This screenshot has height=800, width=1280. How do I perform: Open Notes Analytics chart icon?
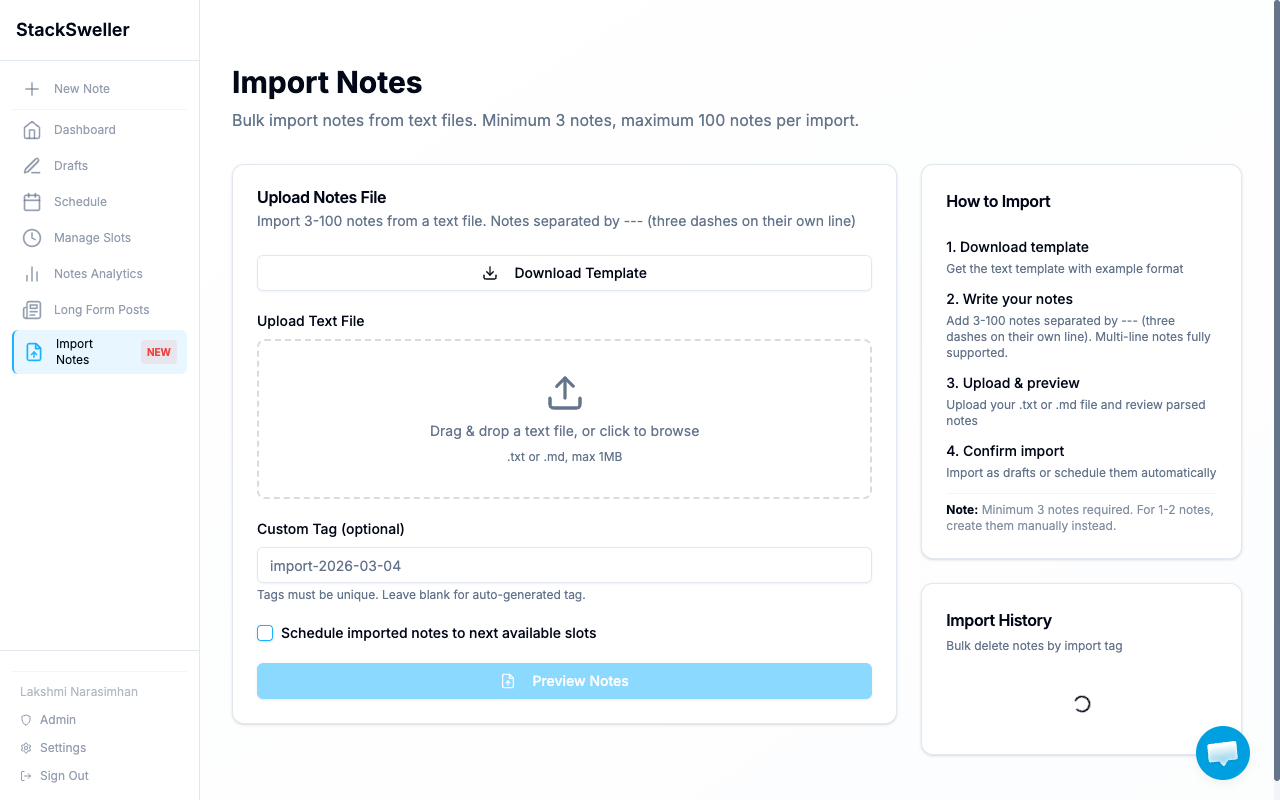click(x=32, y=273)
